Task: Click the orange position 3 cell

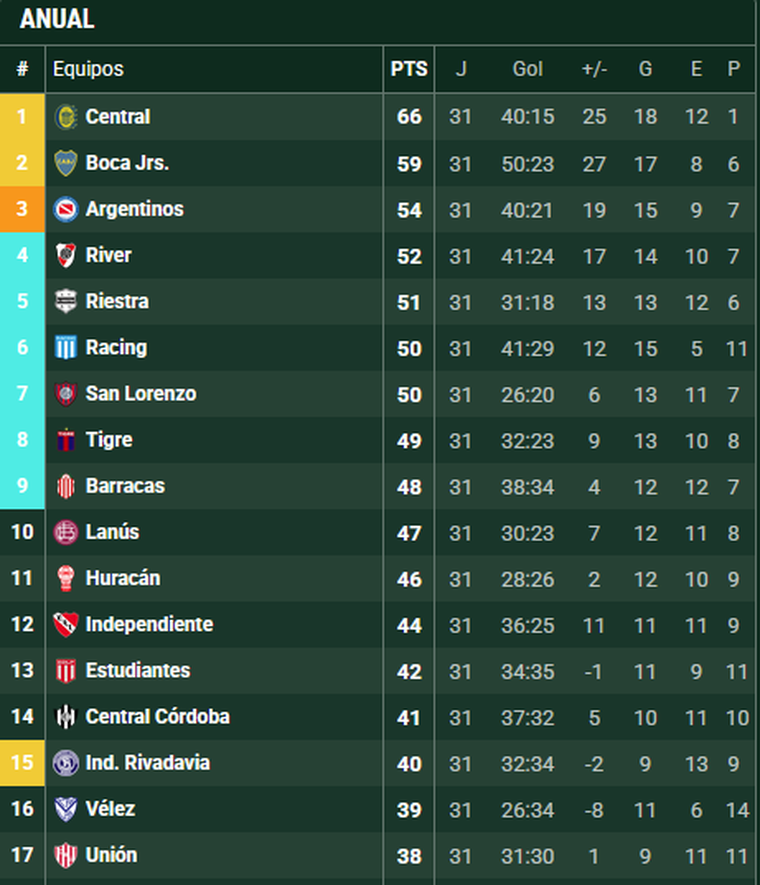Action: tap(22, 209)
